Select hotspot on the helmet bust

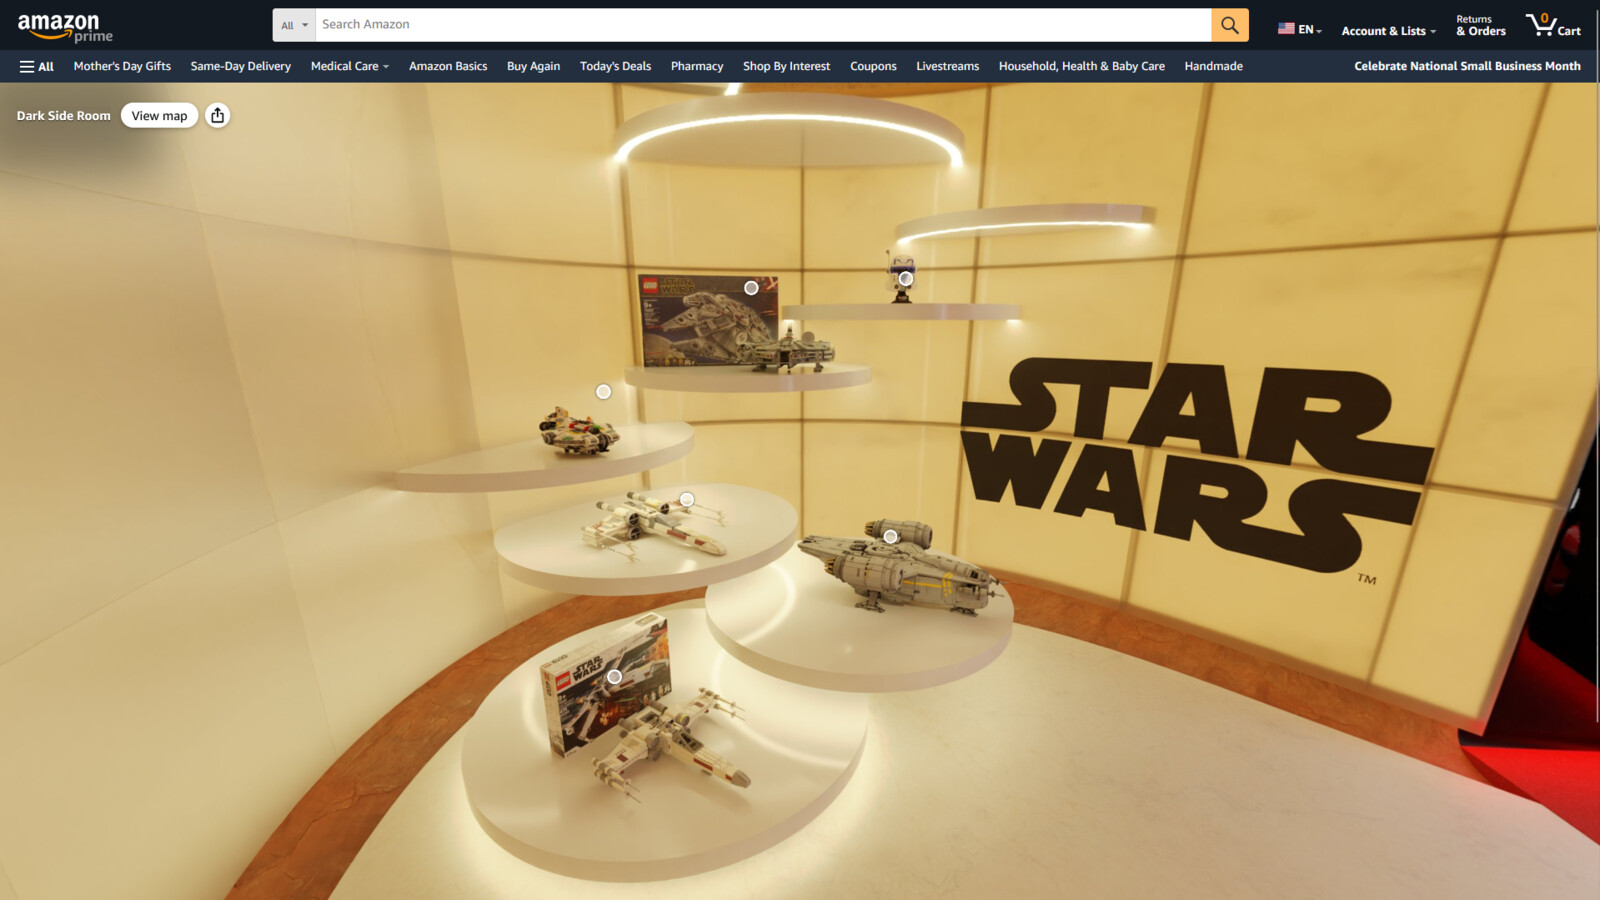(x=905, y=279)
